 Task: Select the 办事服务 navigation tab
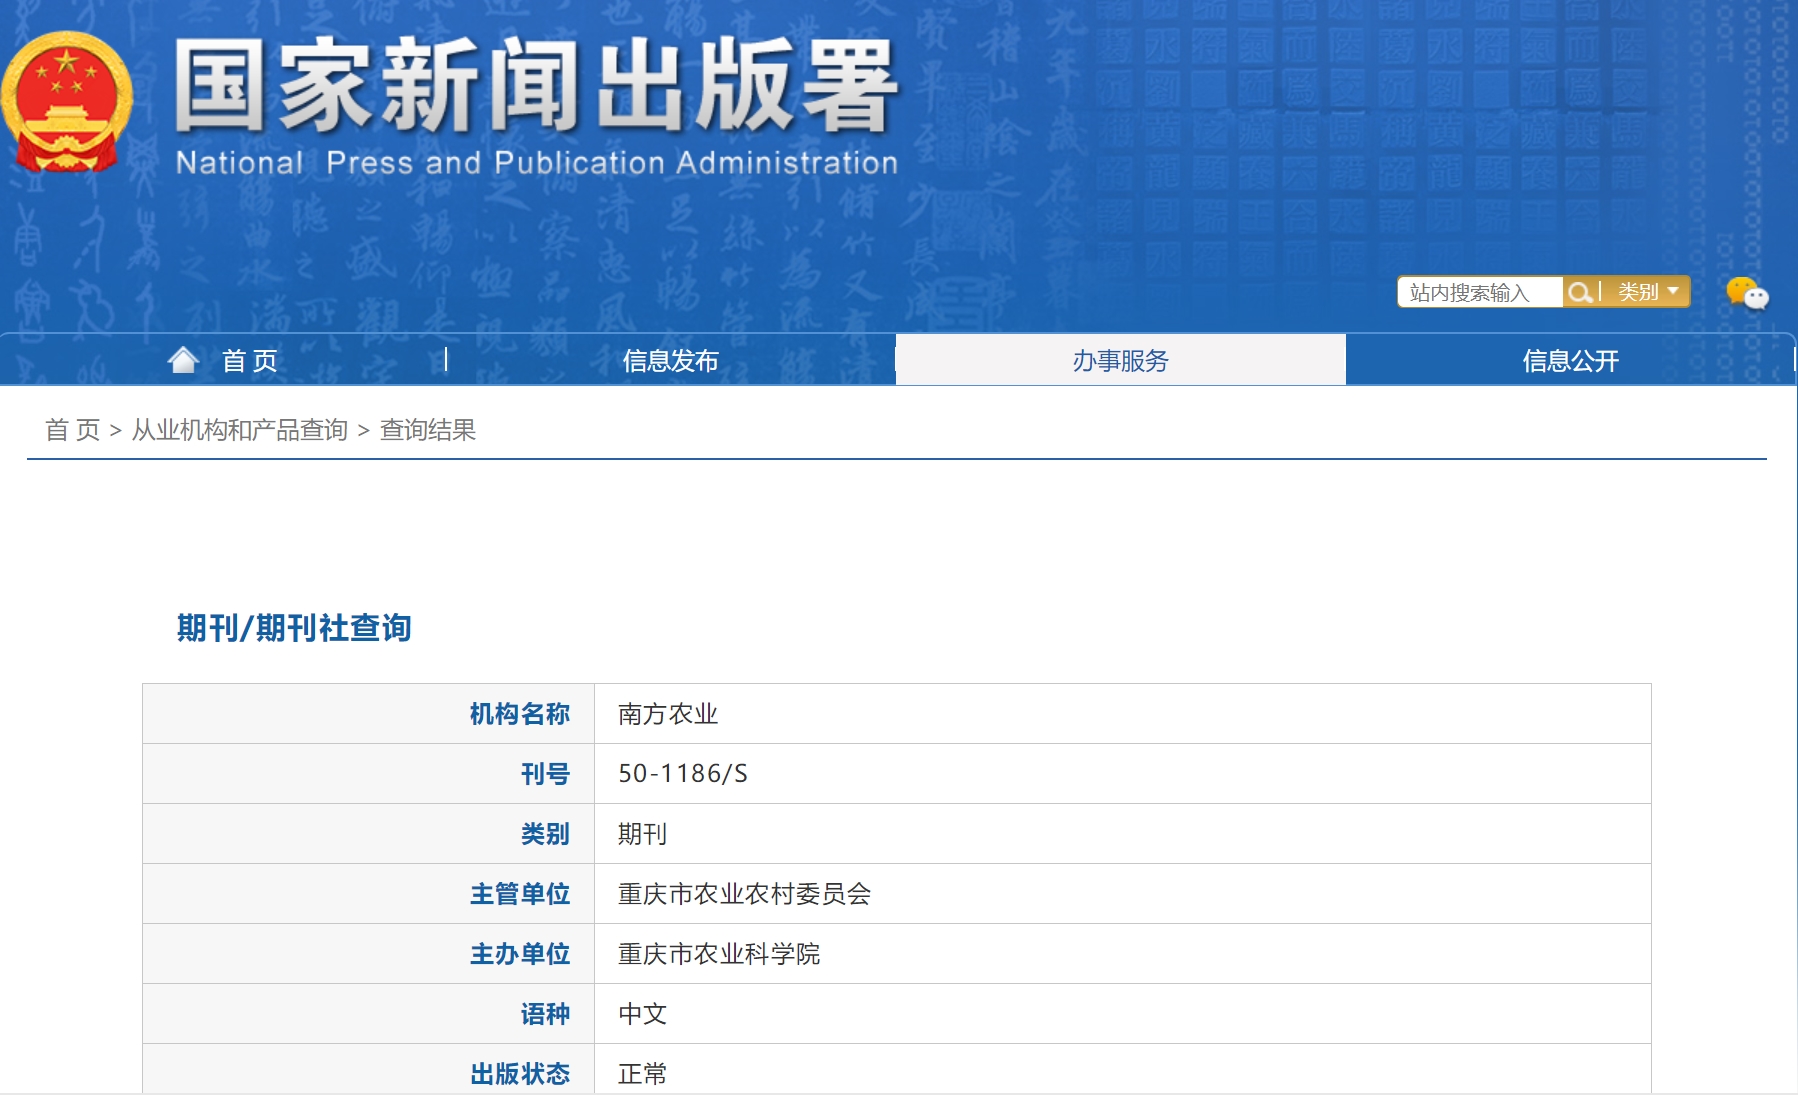(1120, 360)
